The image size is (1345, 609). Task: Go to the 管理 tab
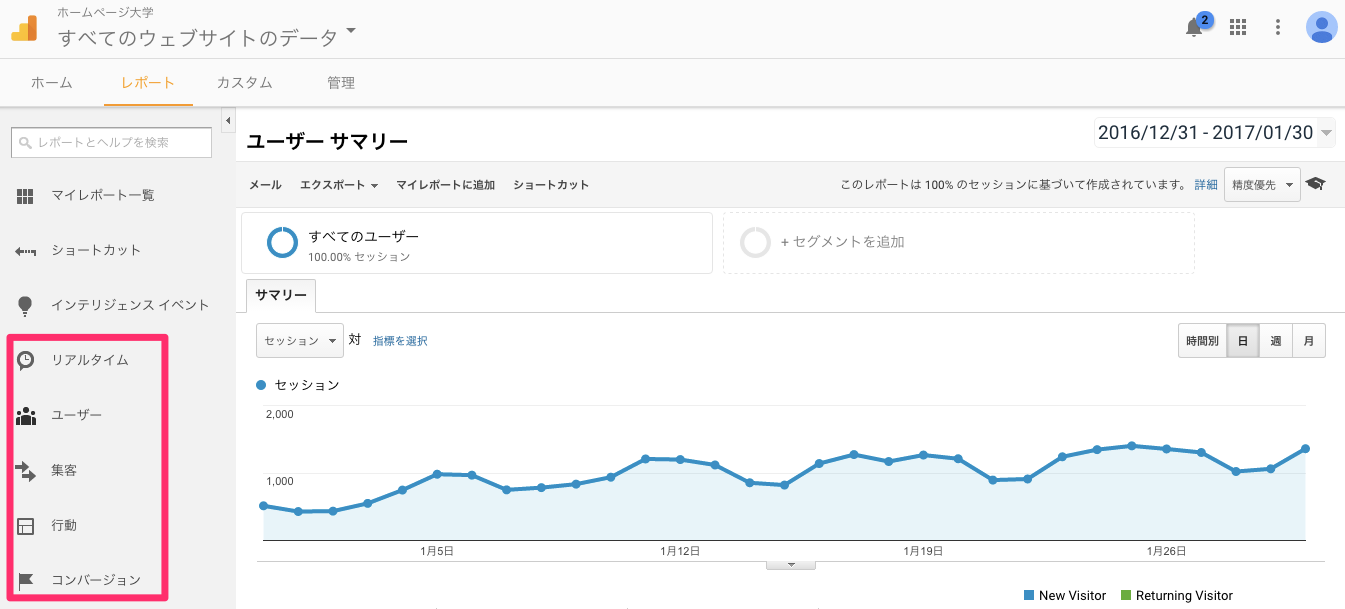[x=340, y=83]
